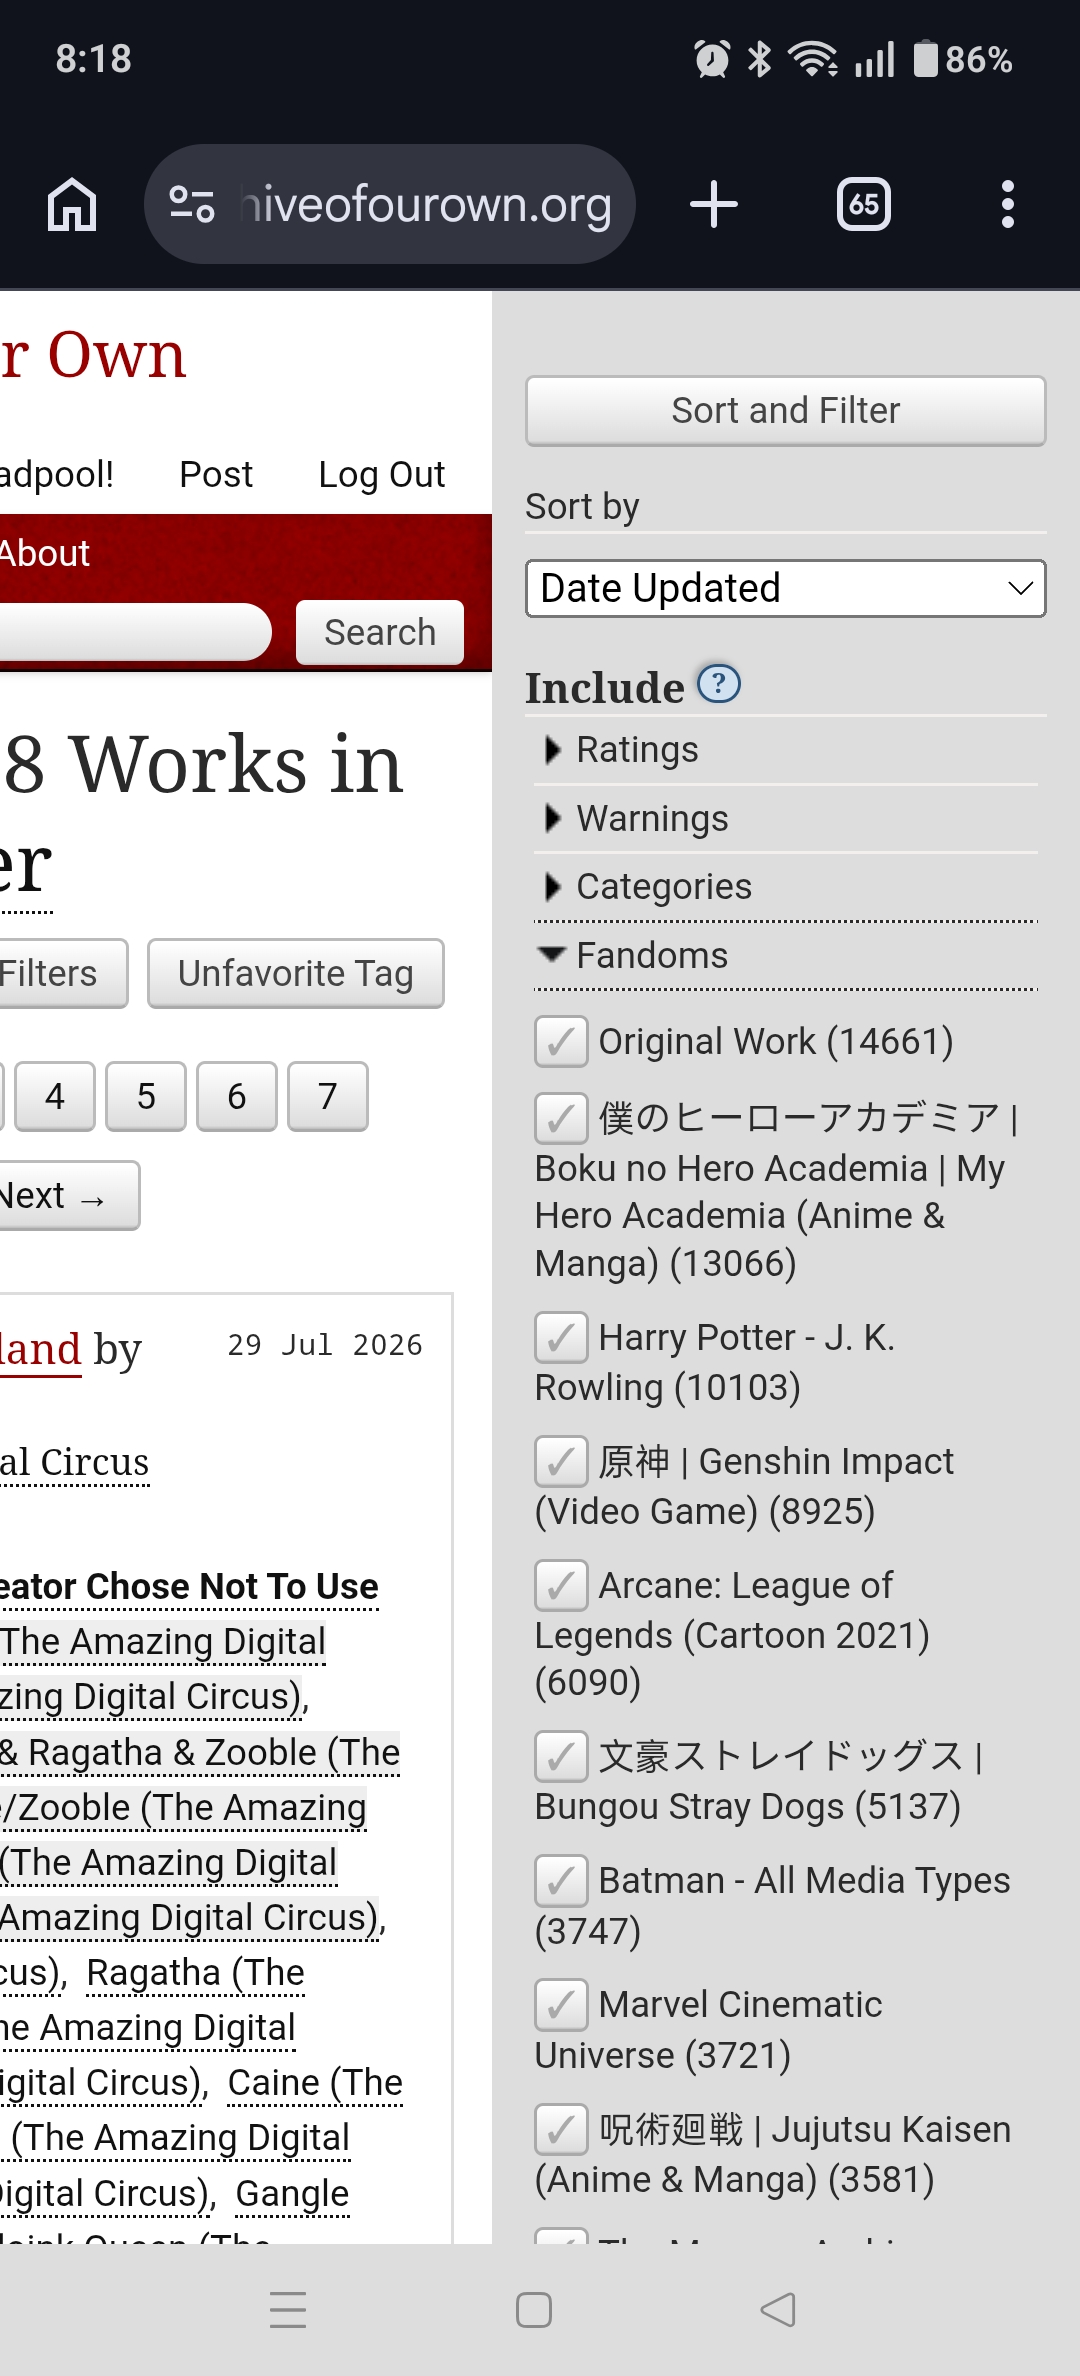
Task: Open the Caine (The tag link
Action: click(x=315, y=2083)
